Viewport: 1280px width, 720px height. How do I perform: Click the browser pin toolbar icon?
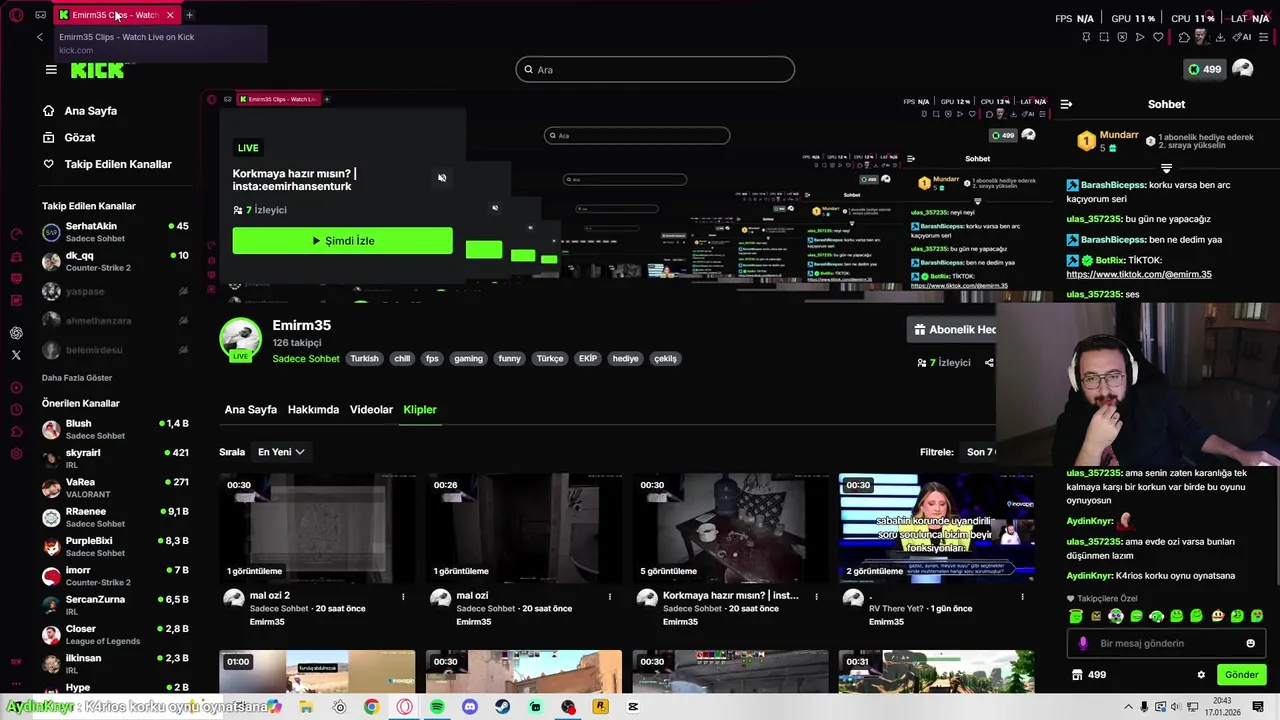click(1086, 37)
